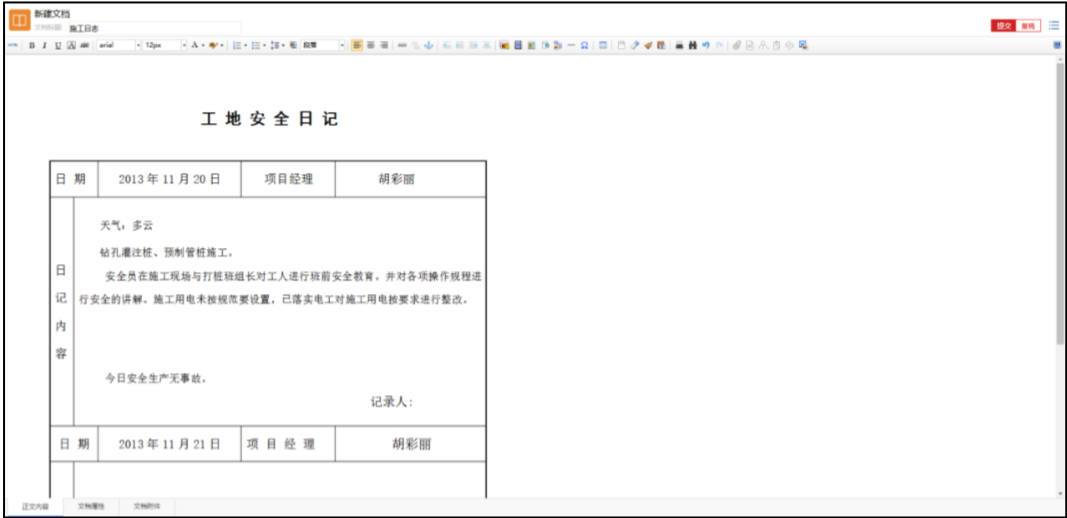Toggle strikethrough formatting
This screenshot has width=1067, height=518.
(84, 46)
